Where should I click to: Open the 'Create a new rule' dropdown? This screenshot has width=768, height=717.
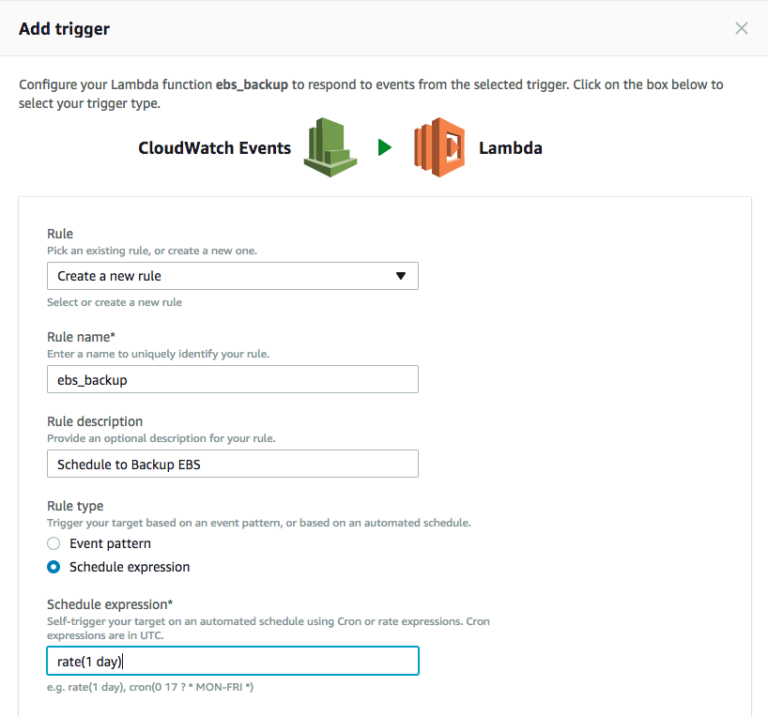[x=233, y=276]
